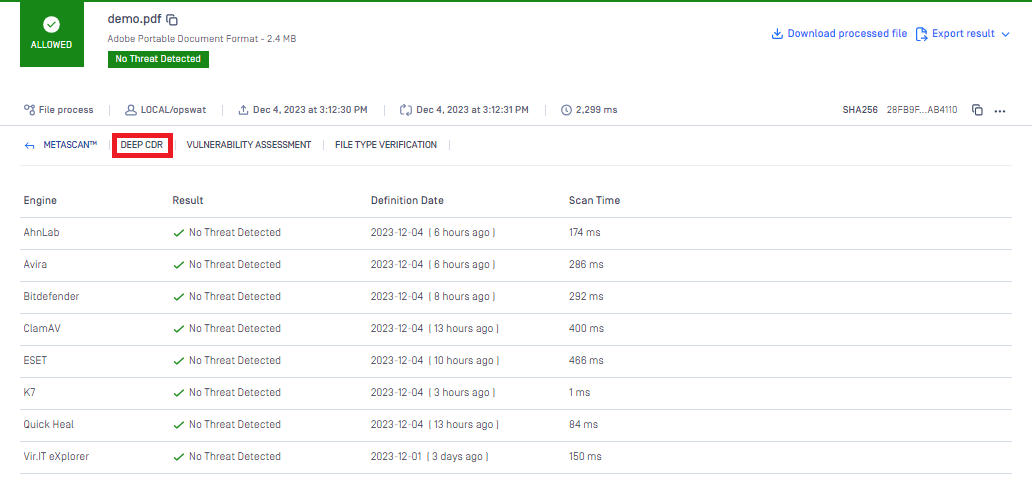Copy the demo.pdf filename icon
The width and height of the screenshot is (1032, 490).
(x=172, y=20)
